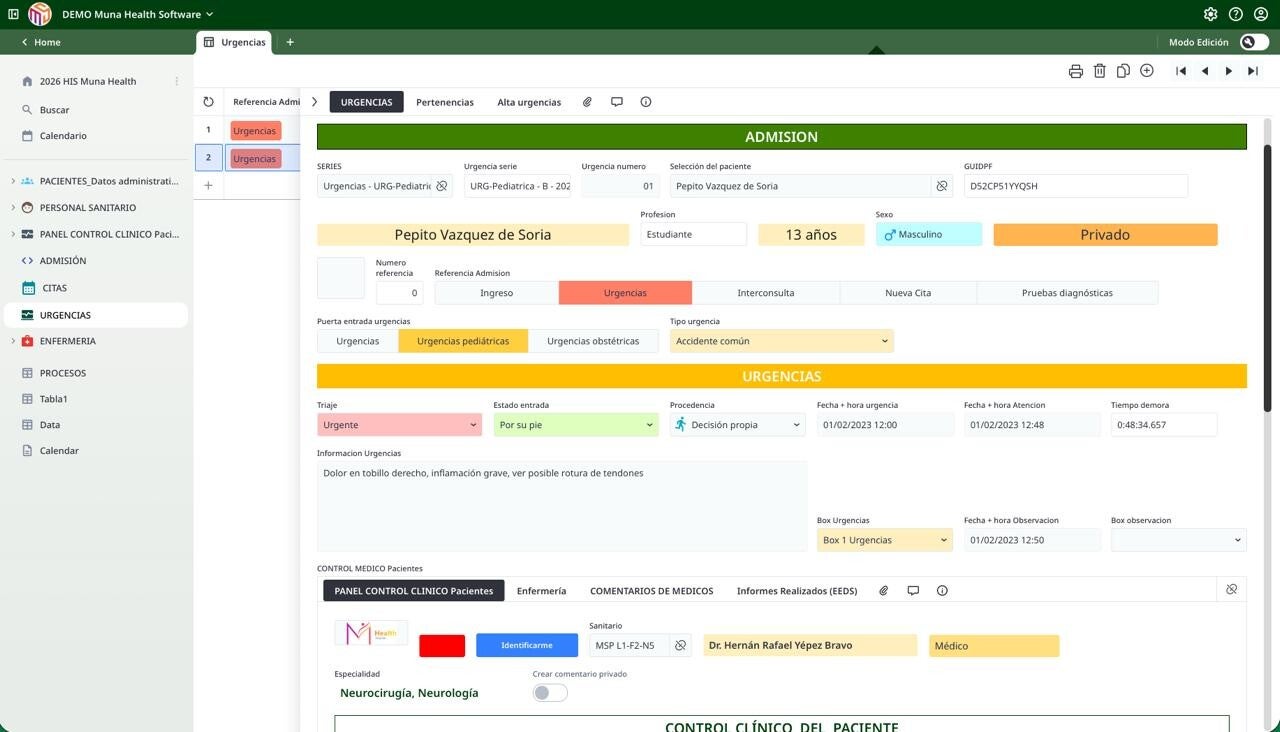The height and width of the screenshot is (732, 1280).
Task: Open the Box Urgencias dropdown
Action: 885,540
